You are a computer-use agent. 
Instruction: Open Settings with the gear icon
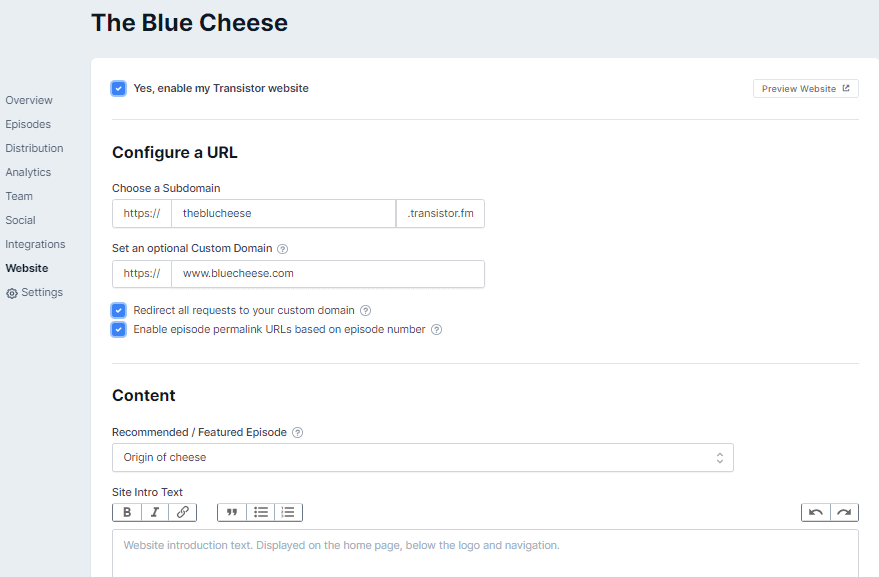click(34, 293)
